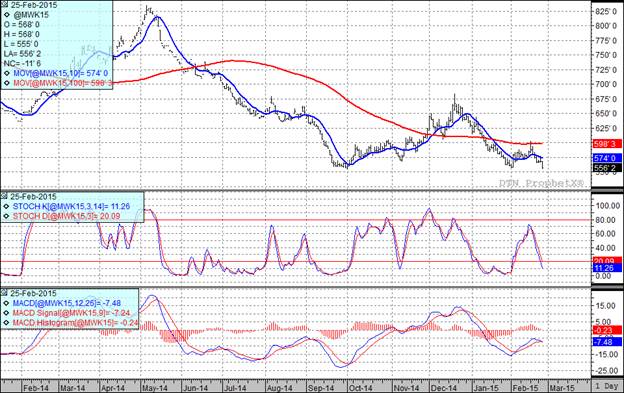The image size is (624, 393).
Task: Select the MACD[@MWK15,12,26]= -7.48 legend entry
Action: [x=67, y=303]
